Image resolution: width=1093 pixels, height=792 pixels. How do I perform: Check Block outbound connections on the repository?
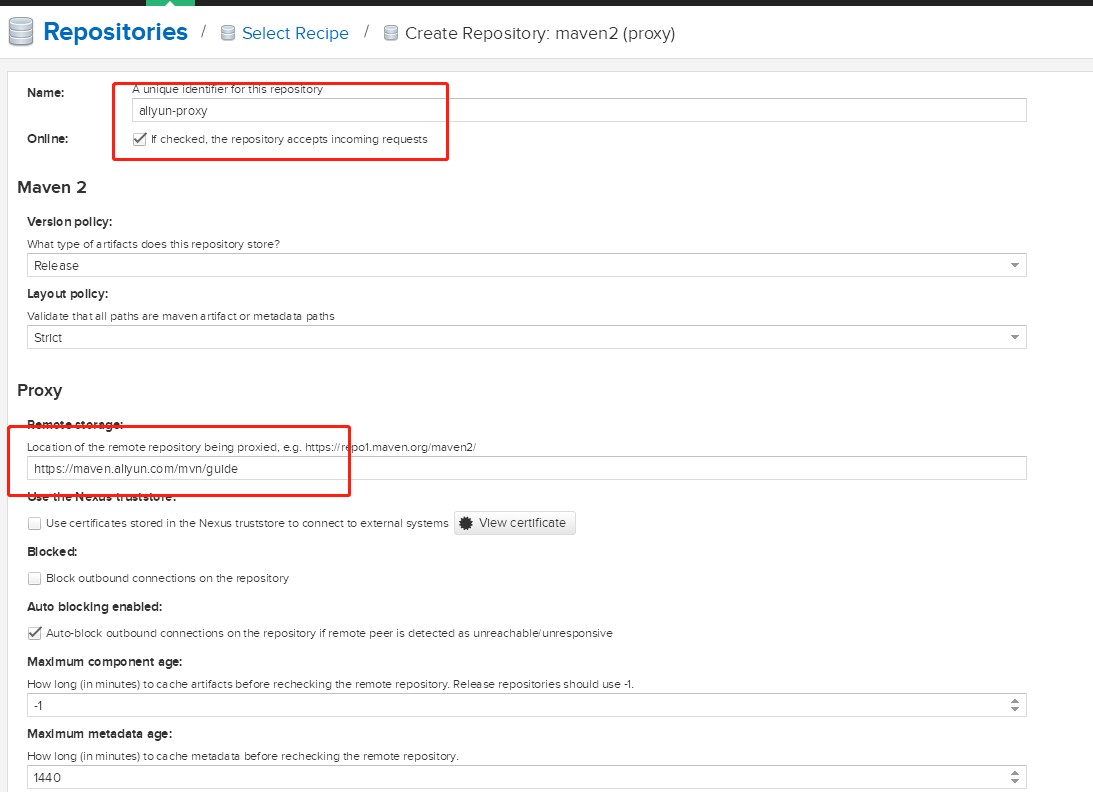coord(35,578)
